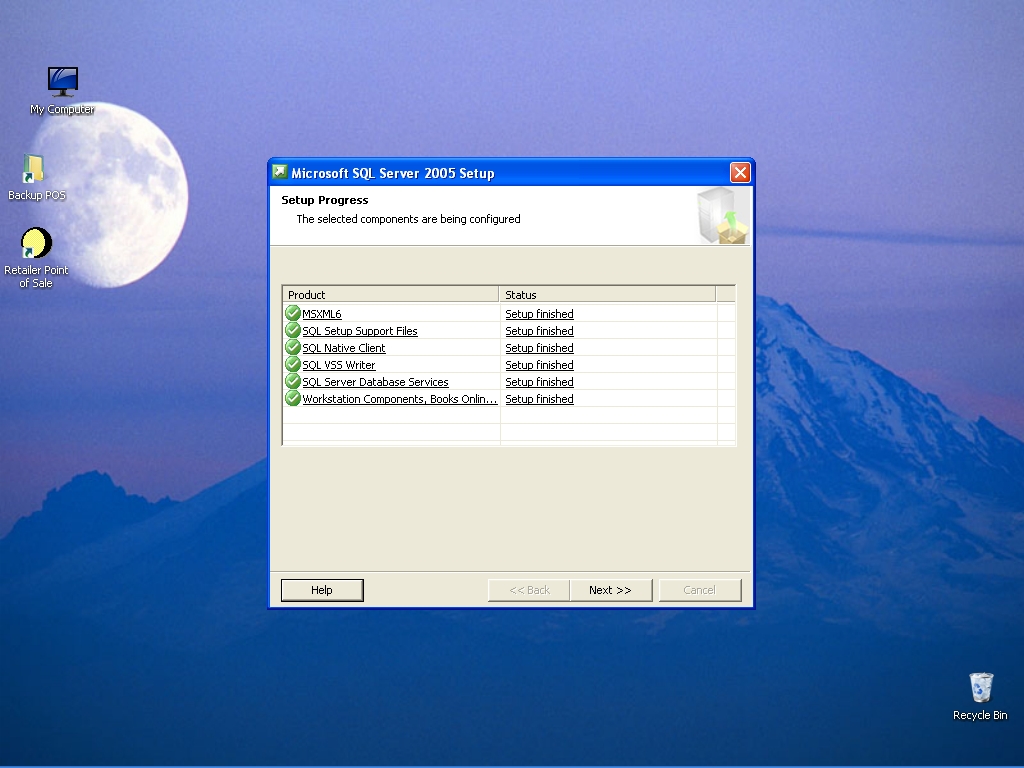
Task: Open the SQL Setup Support Files link
Action: point(360,331)
